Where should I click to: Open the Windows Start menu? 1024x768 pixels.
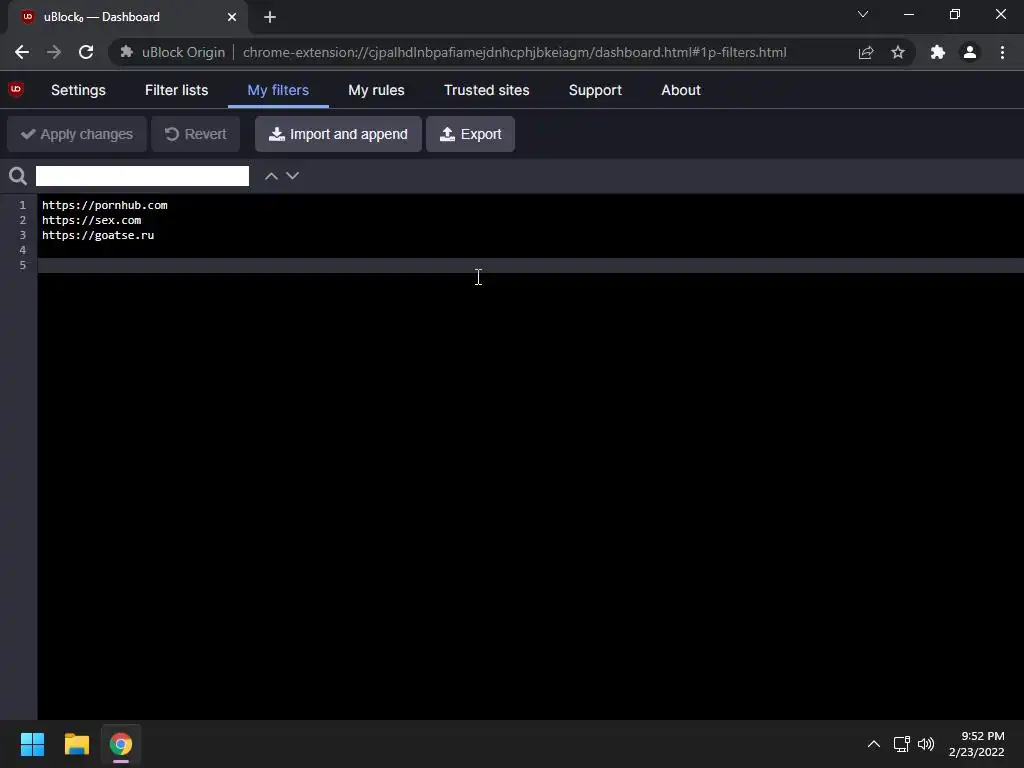[32, 744]
